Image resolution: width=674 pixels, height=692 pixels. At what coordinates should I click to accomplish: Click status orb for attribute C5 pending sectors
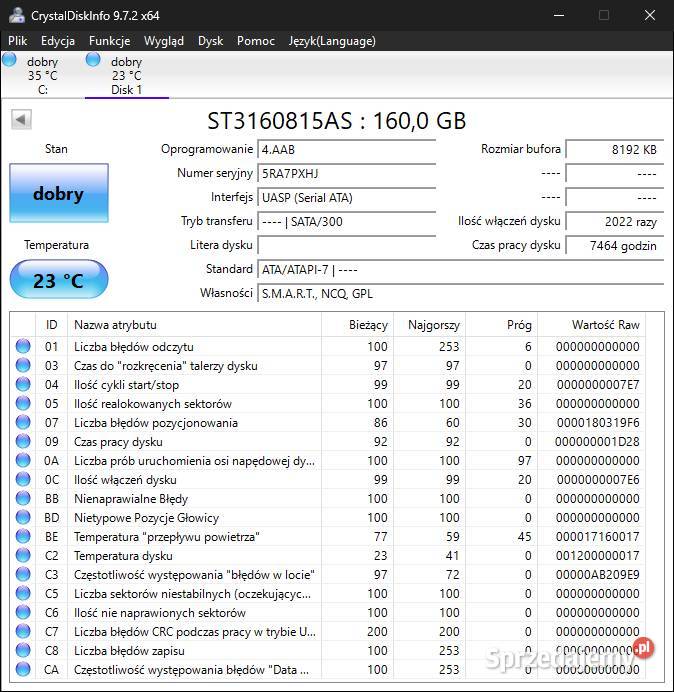point(23,594)
